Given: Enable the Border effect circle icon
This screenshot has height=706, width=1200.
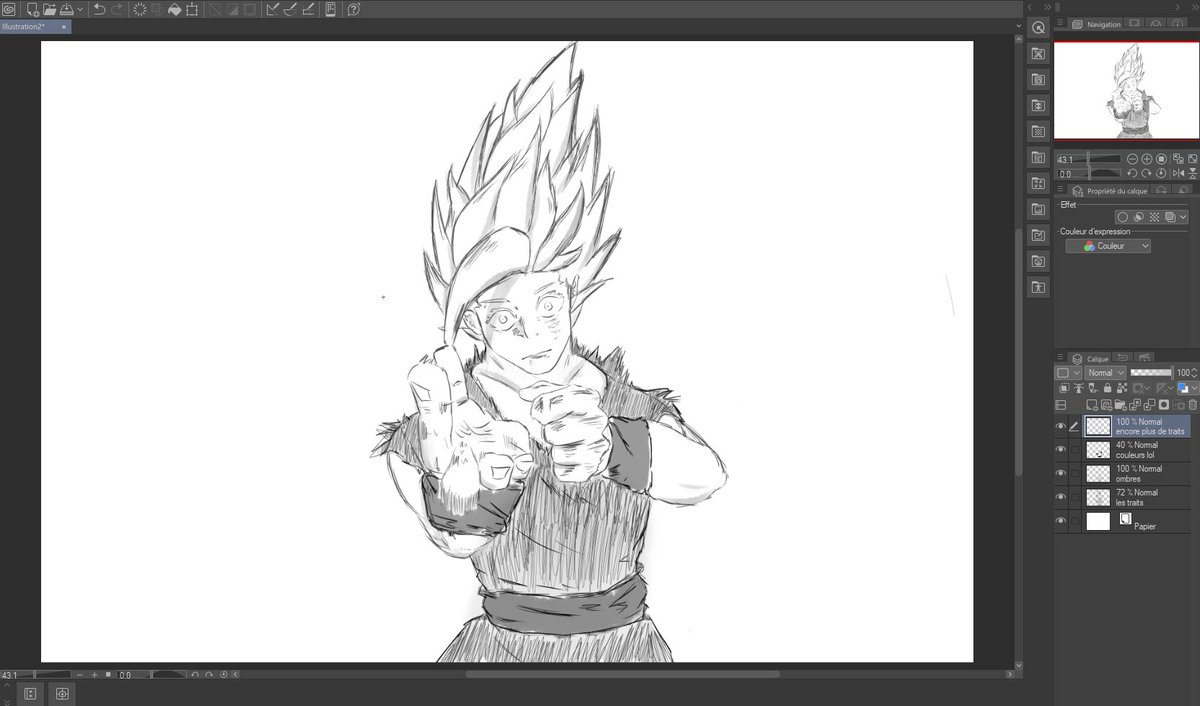Looking at the screenshot, I should coord(1123,217).
